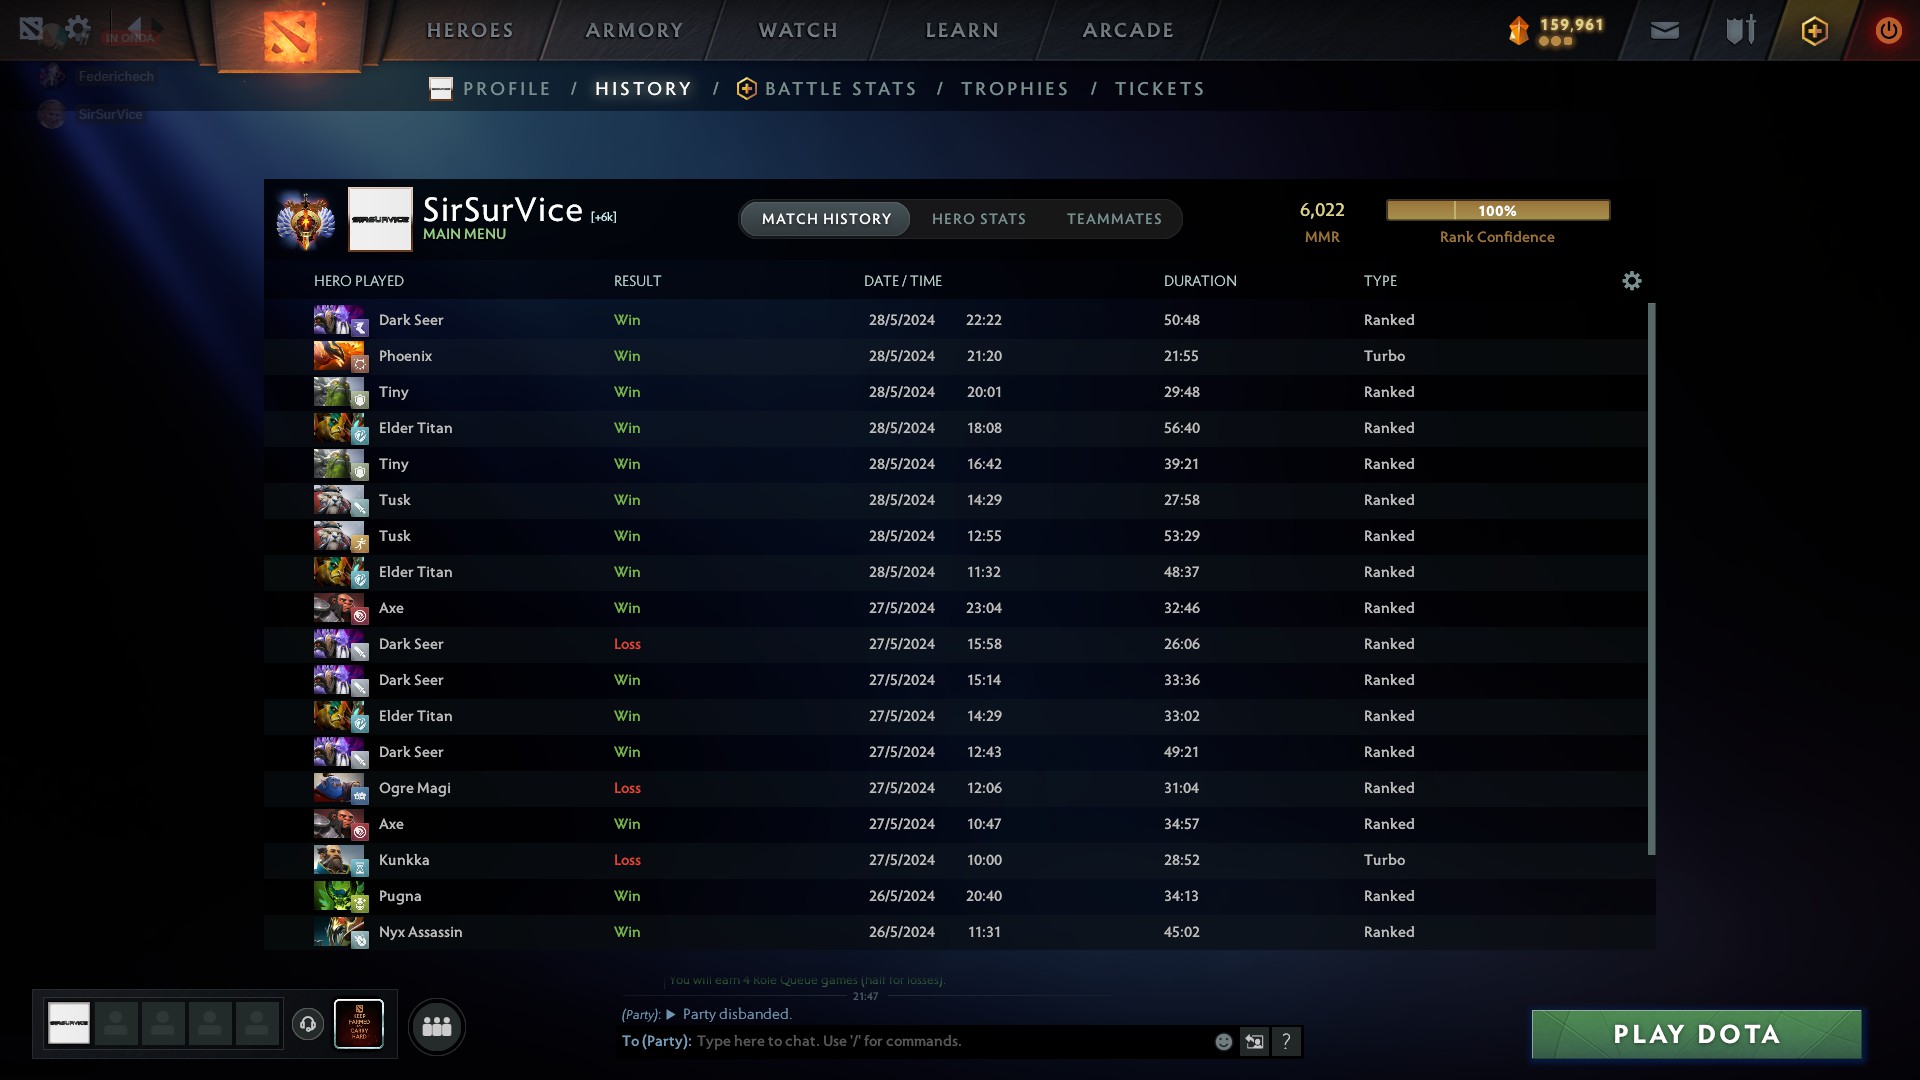Click the match history scrollbar
The image size is (1920, 1080).
pyautogui.click(x=1651, y=580)
